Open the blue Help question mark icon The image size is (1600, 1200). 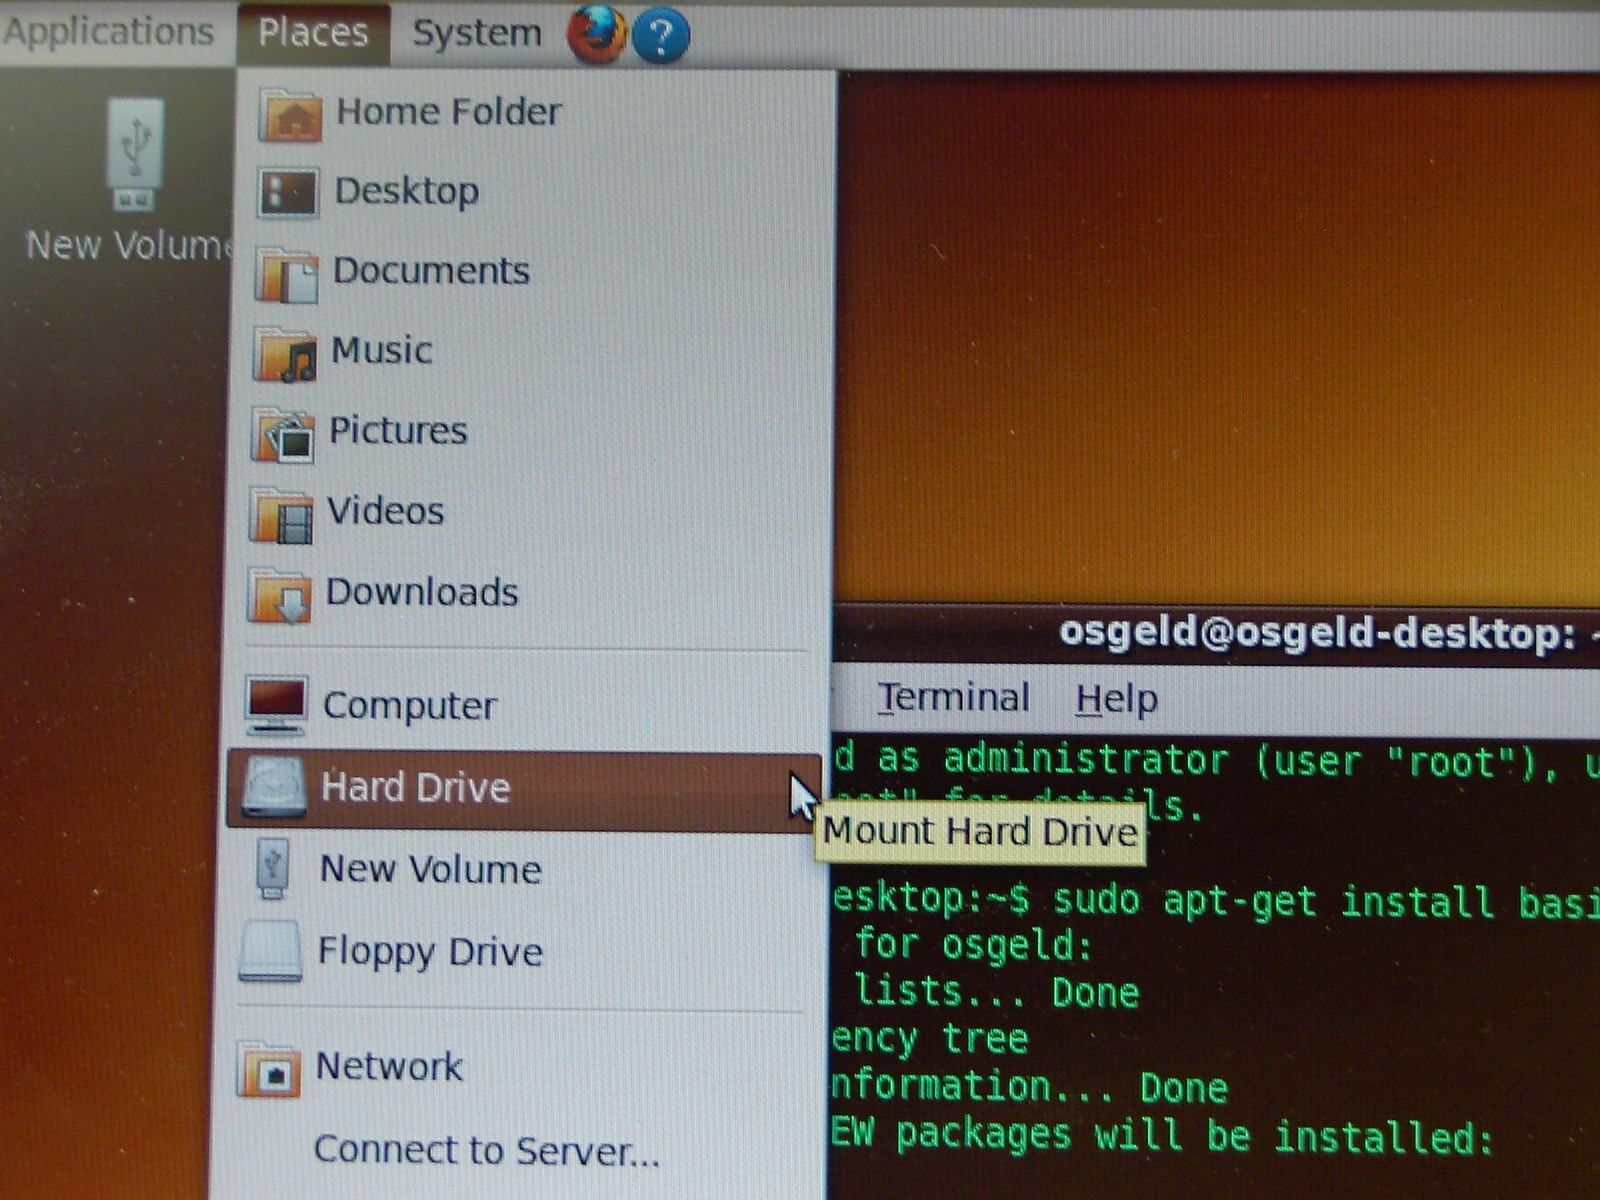coord(660,36)
